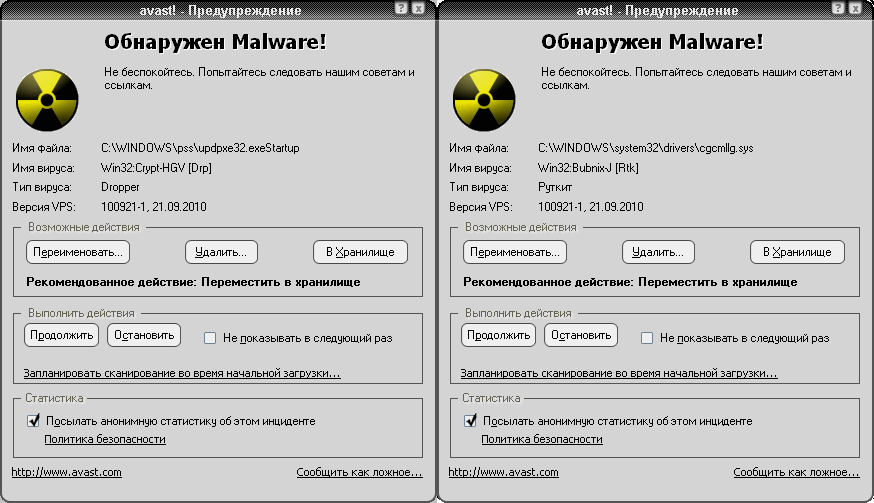The width and height of the screenshot is (874, 503).
Task: Click 'Обнаружен Malware!' heading in right dialog
Action: [x=652, y=42]
